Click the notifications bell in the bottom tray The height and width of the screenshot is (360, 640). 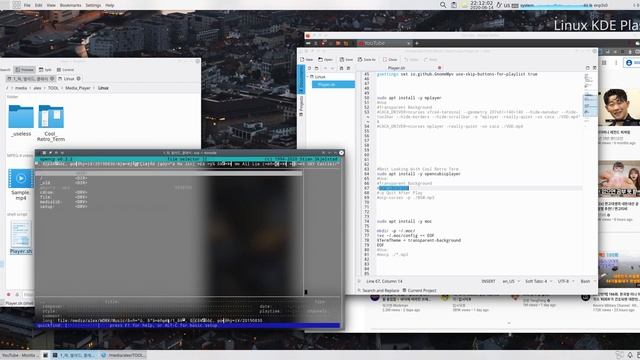[630, 355]
